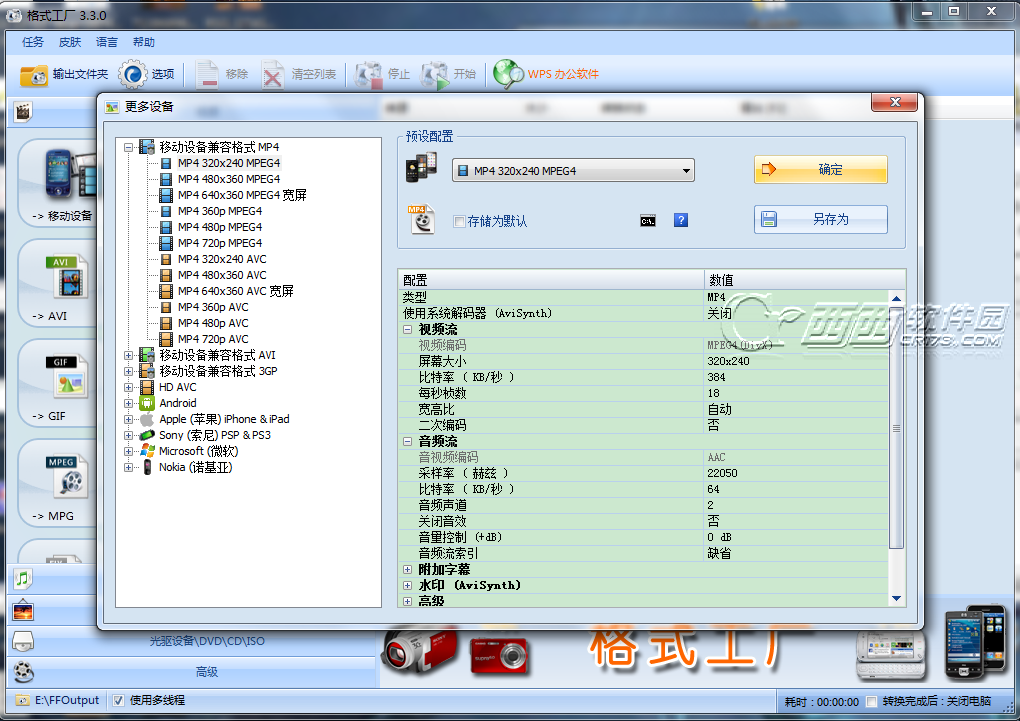Image resolution: width=1020 pixels, height=721 pixels.
Task: Open the 输出文件夹 output folder icon
Action: [34, 75]
